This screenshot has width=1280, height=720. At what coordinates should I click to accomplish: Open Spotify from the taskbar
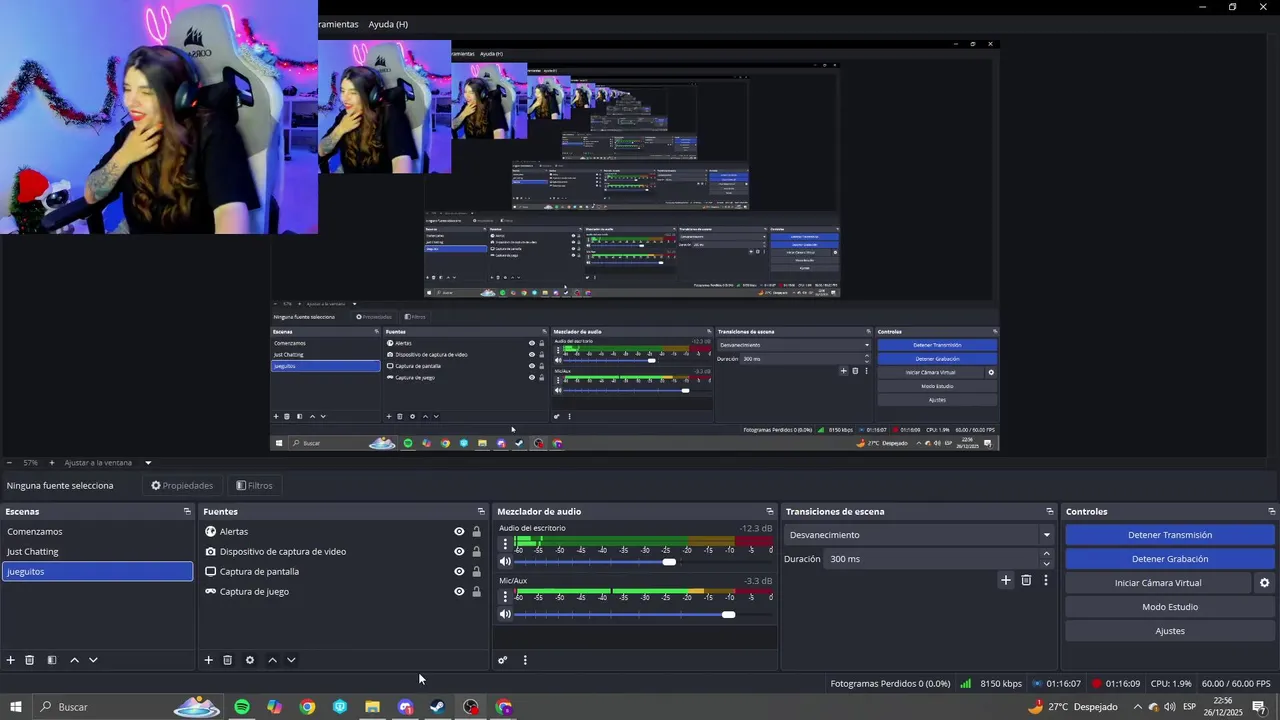pos(242,707)
